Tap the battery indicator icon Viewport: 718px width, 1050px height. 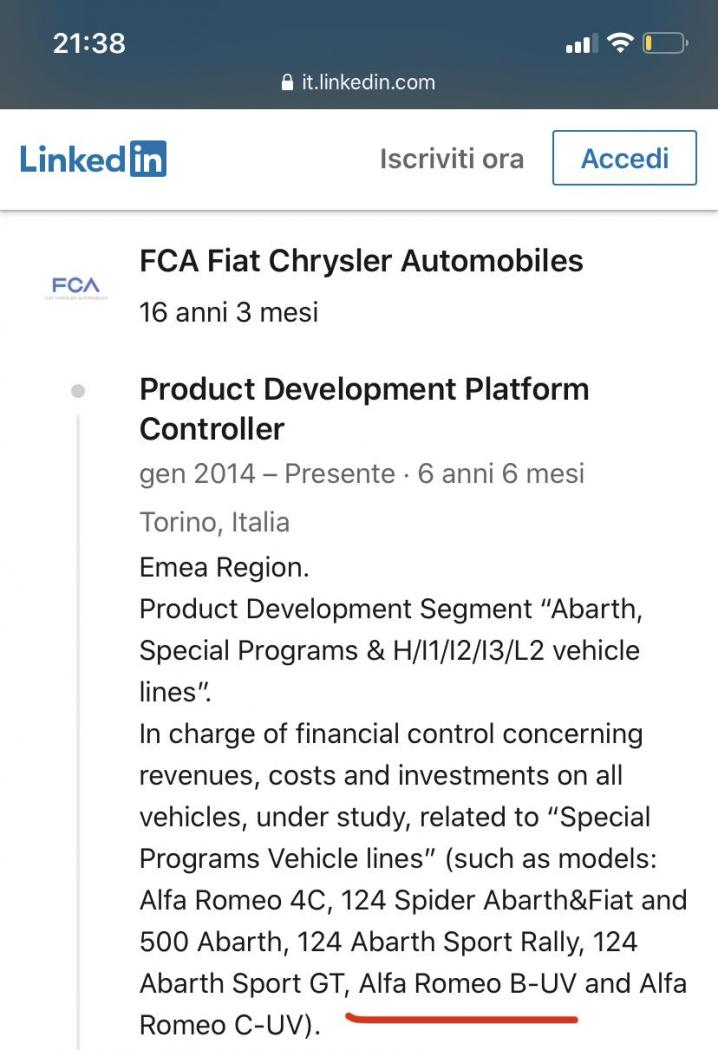click(665, 43)
